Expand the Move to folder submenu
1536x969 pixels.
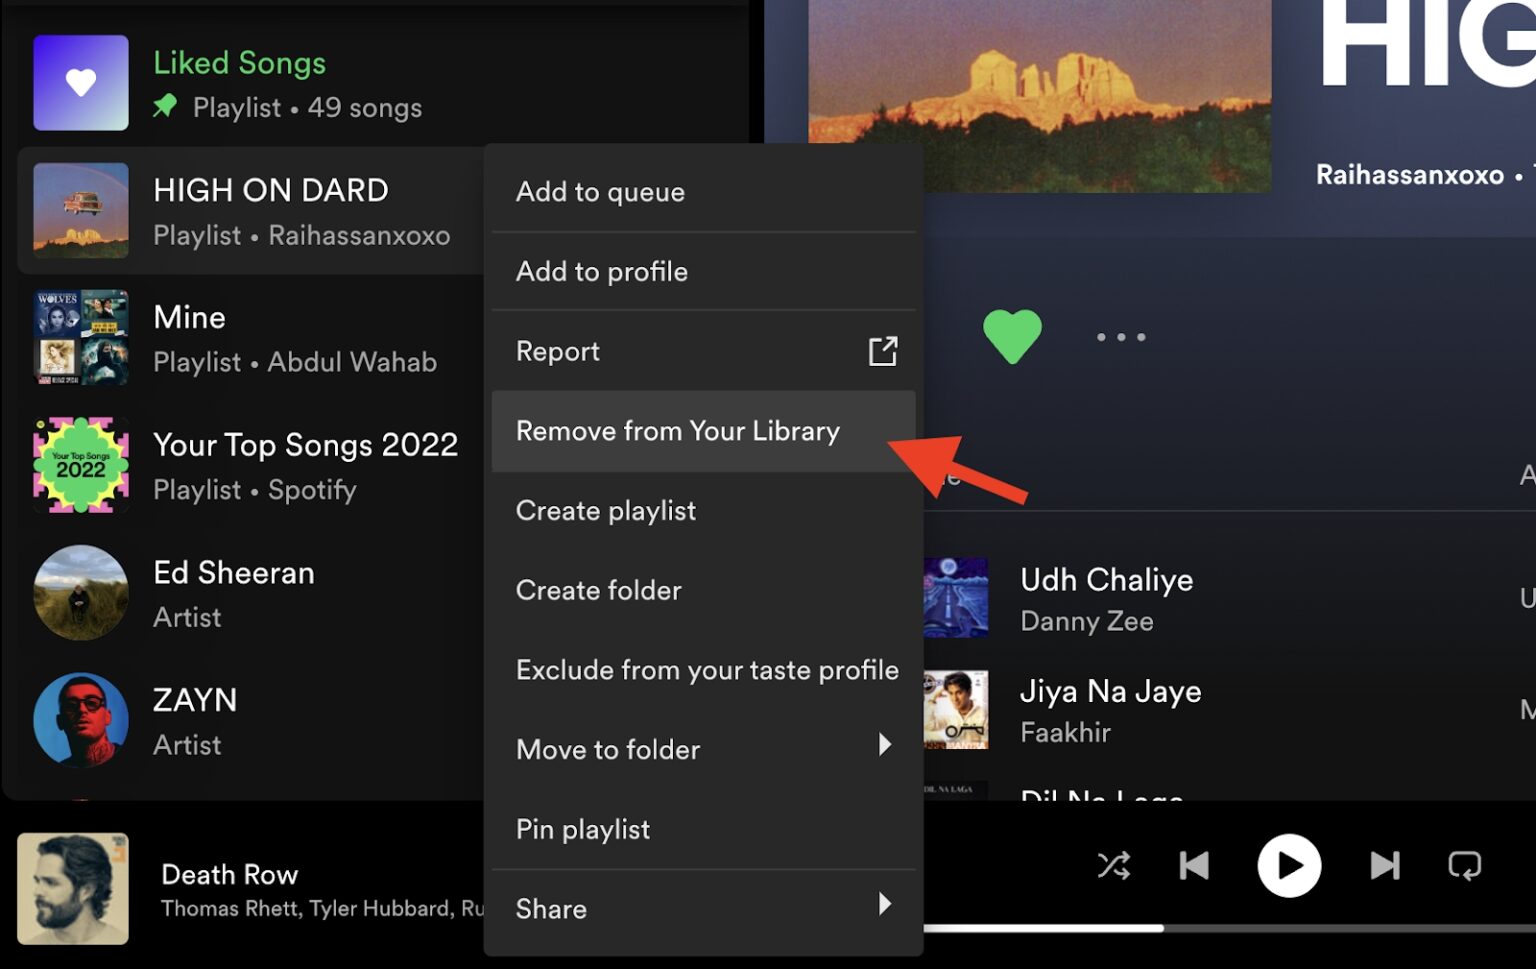click(x=886, y=745)
